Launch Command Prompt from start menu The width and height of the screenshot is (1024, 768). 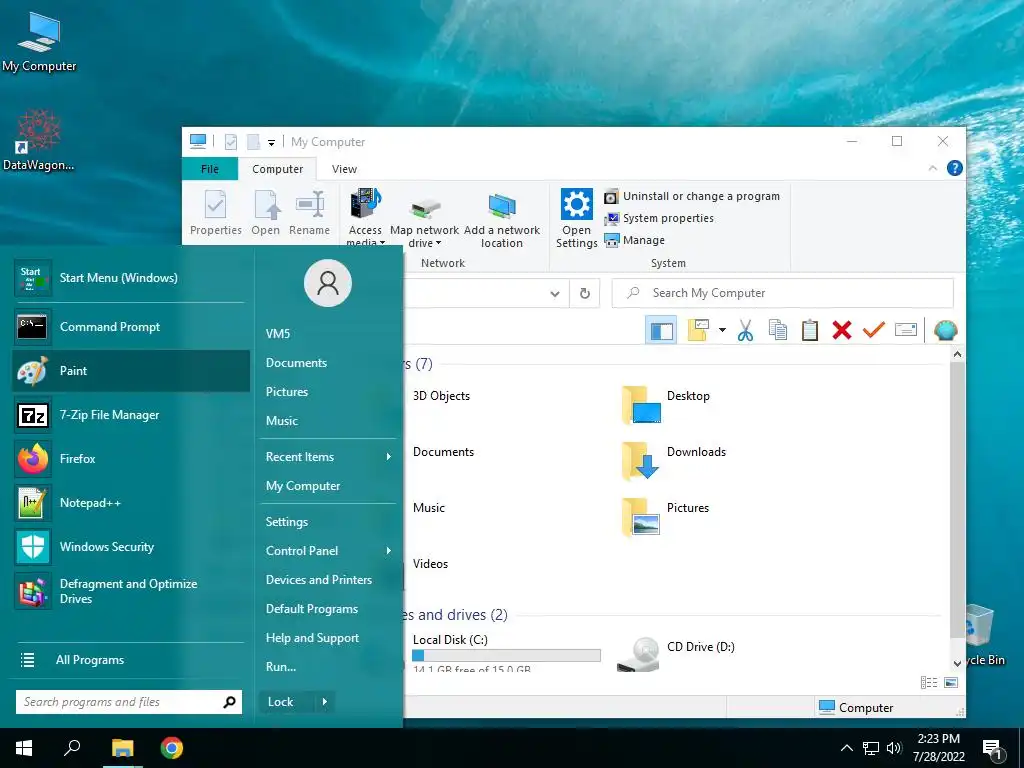pos(131,327)
